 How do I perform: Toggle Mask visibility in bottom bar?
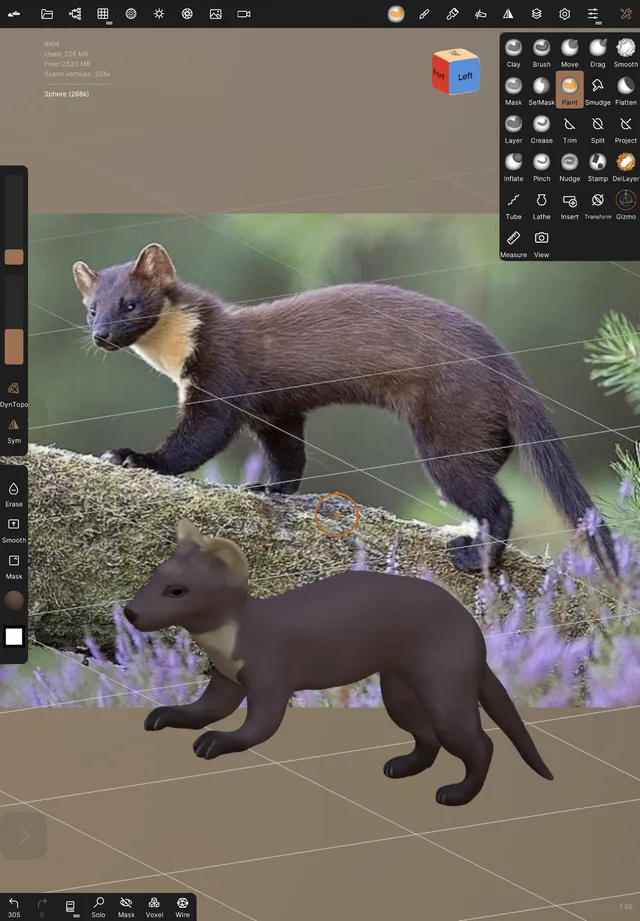(126, 906)
